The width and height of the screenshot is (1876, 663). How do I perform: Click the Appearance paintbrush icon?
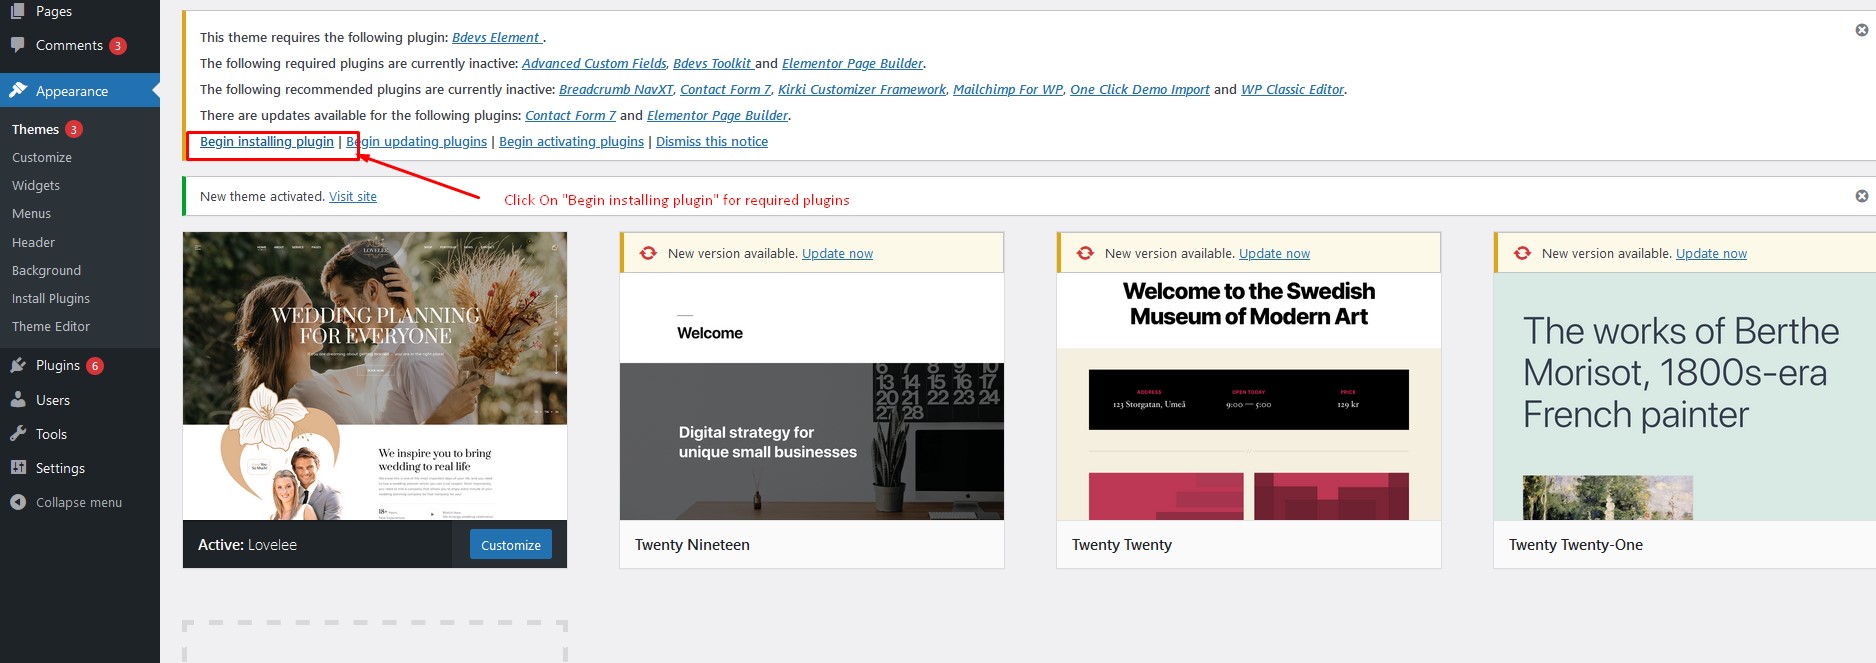click(x=18, y=90)
